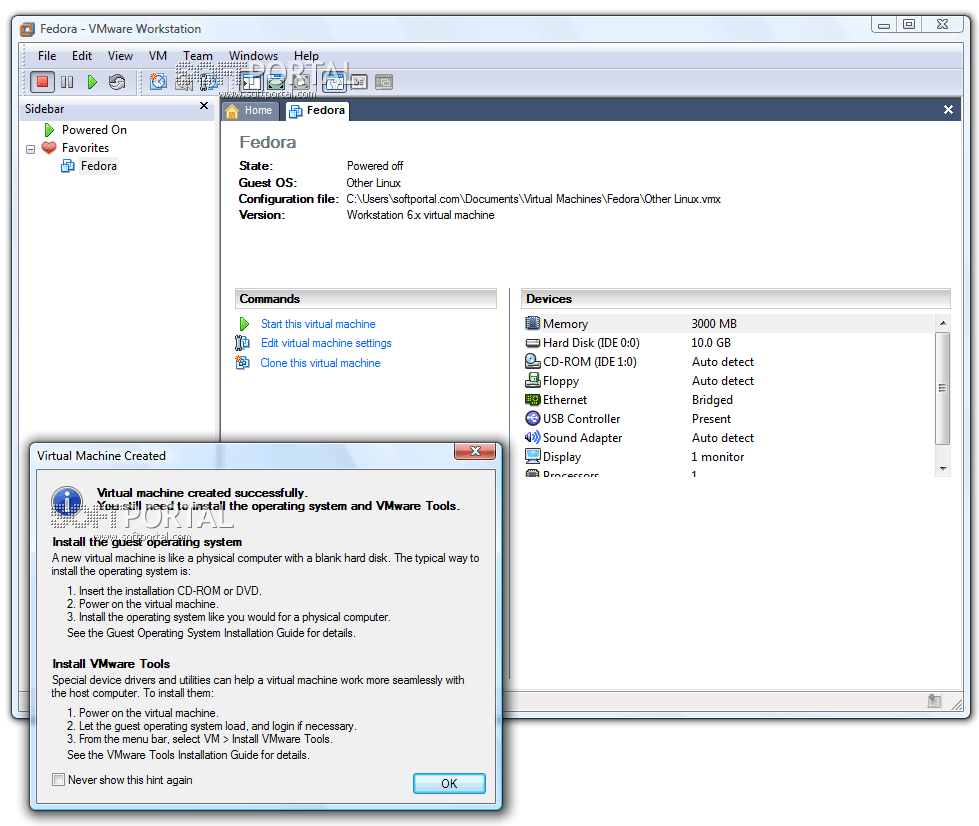Viewport: 979px width, 826px height.
Task: Open the Team menu
Action: (198, 56)
